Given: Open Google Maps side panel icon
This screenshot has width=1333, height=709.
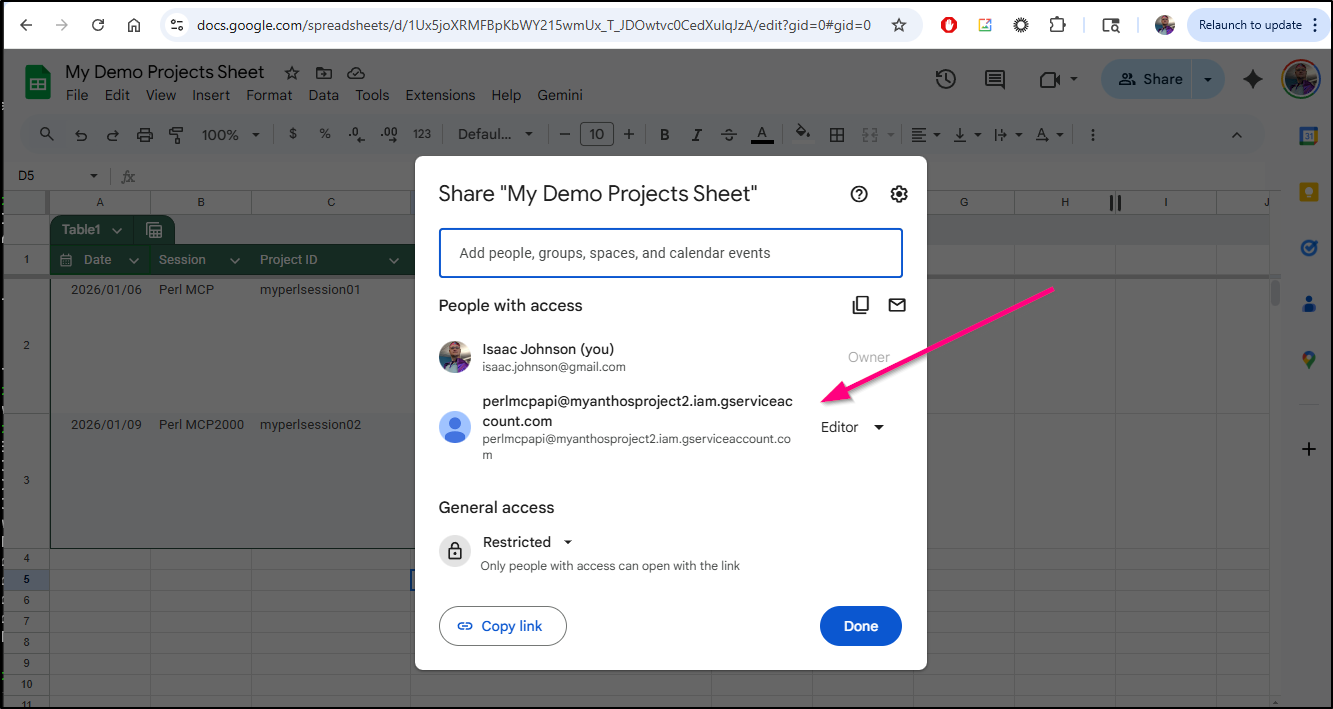Looking at the screenshot, I should (1308, 360).
